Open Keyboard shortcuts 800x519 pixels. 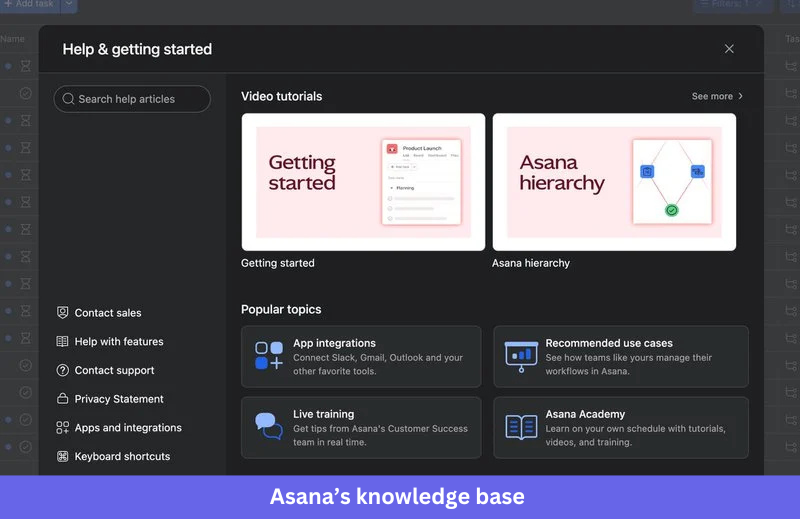[x=113, y=456]
